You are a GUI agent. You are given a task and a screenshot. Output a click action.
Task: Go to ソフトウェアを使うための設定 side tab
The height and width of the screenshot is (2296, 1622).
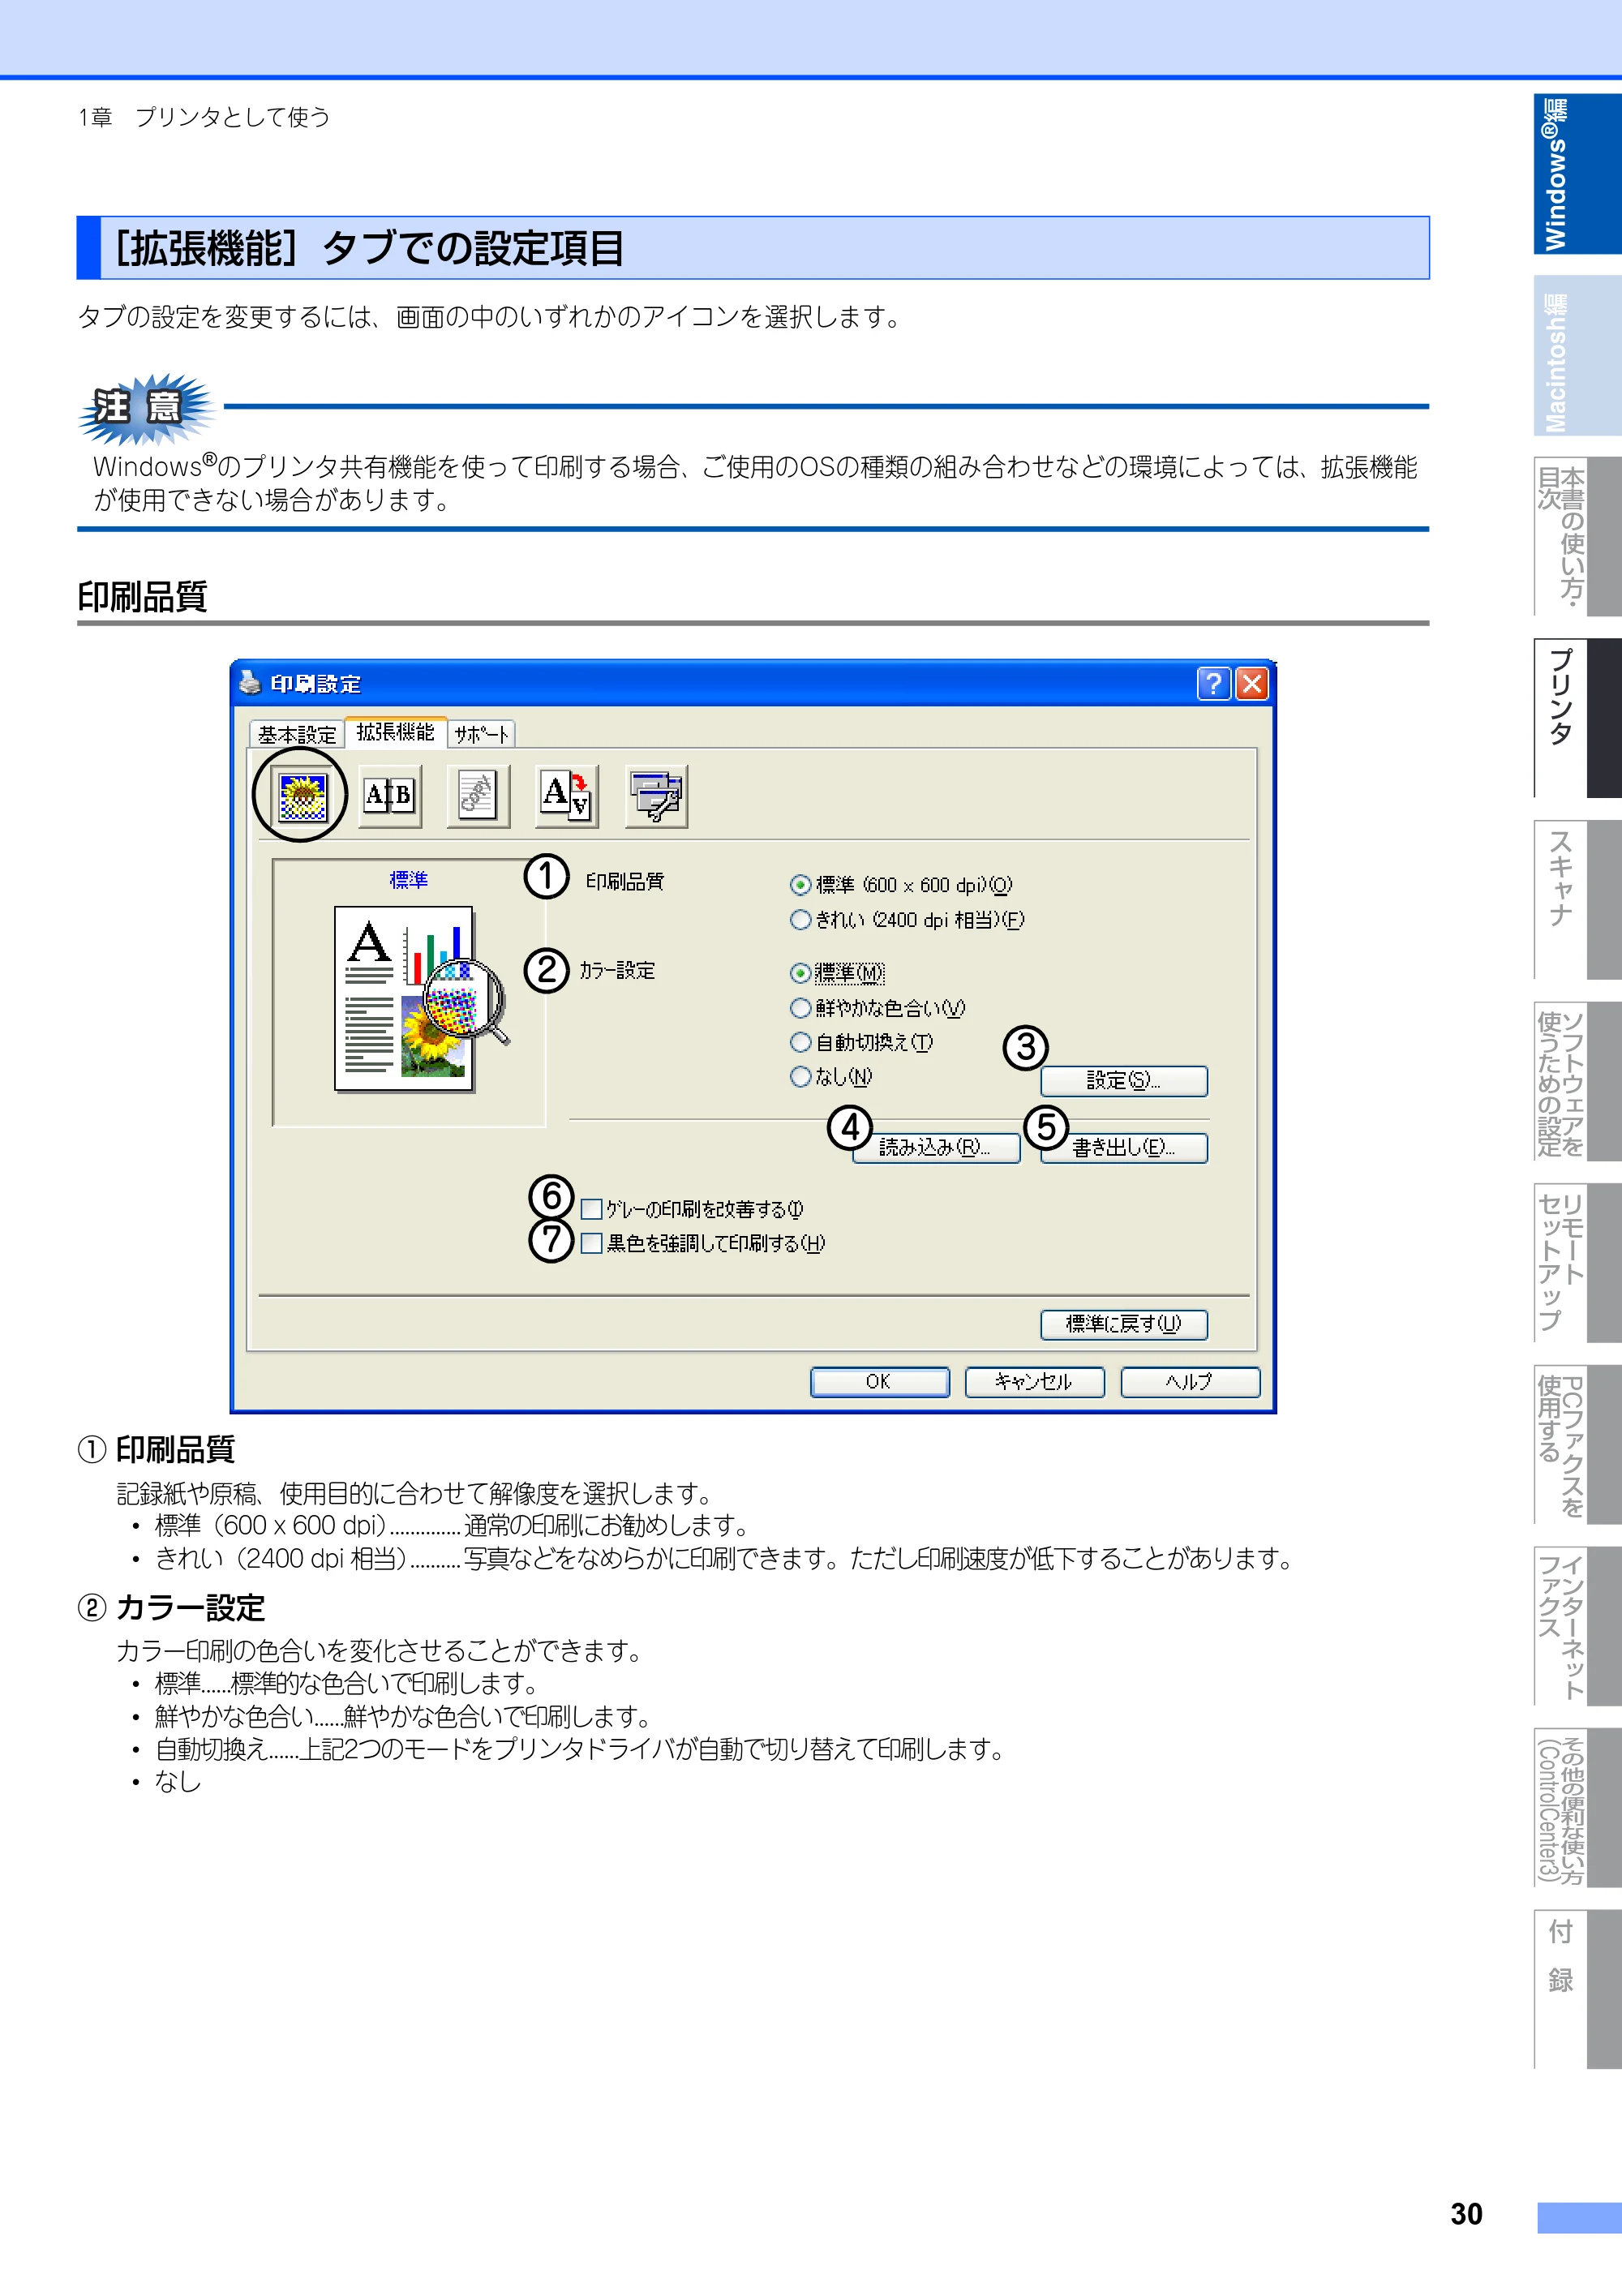(1577, 1082)
